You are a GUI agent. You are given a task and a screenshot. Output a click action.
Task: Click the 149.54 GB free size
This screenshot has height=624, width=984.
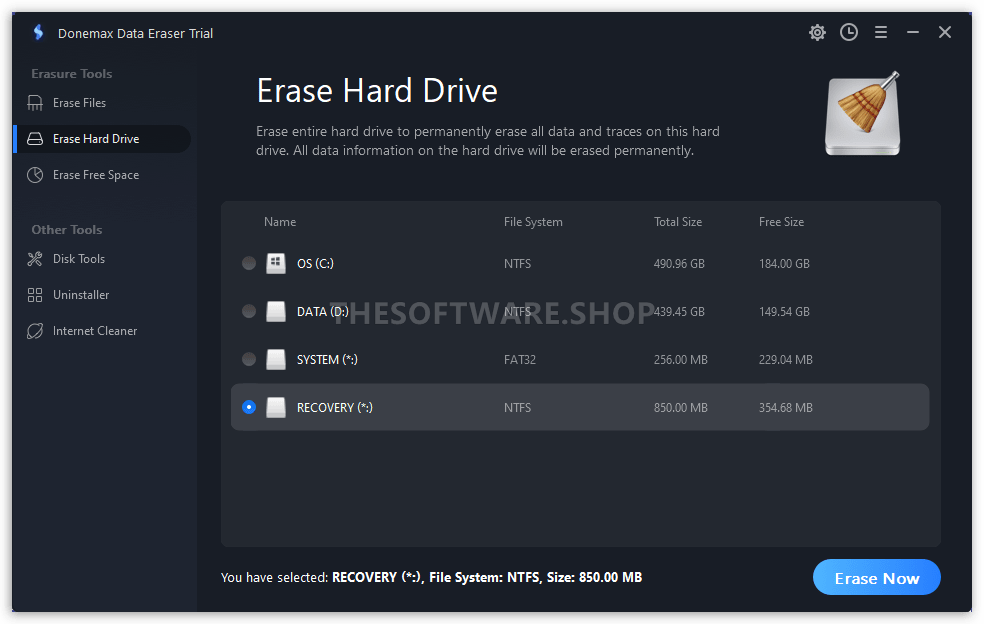point(784,311)
